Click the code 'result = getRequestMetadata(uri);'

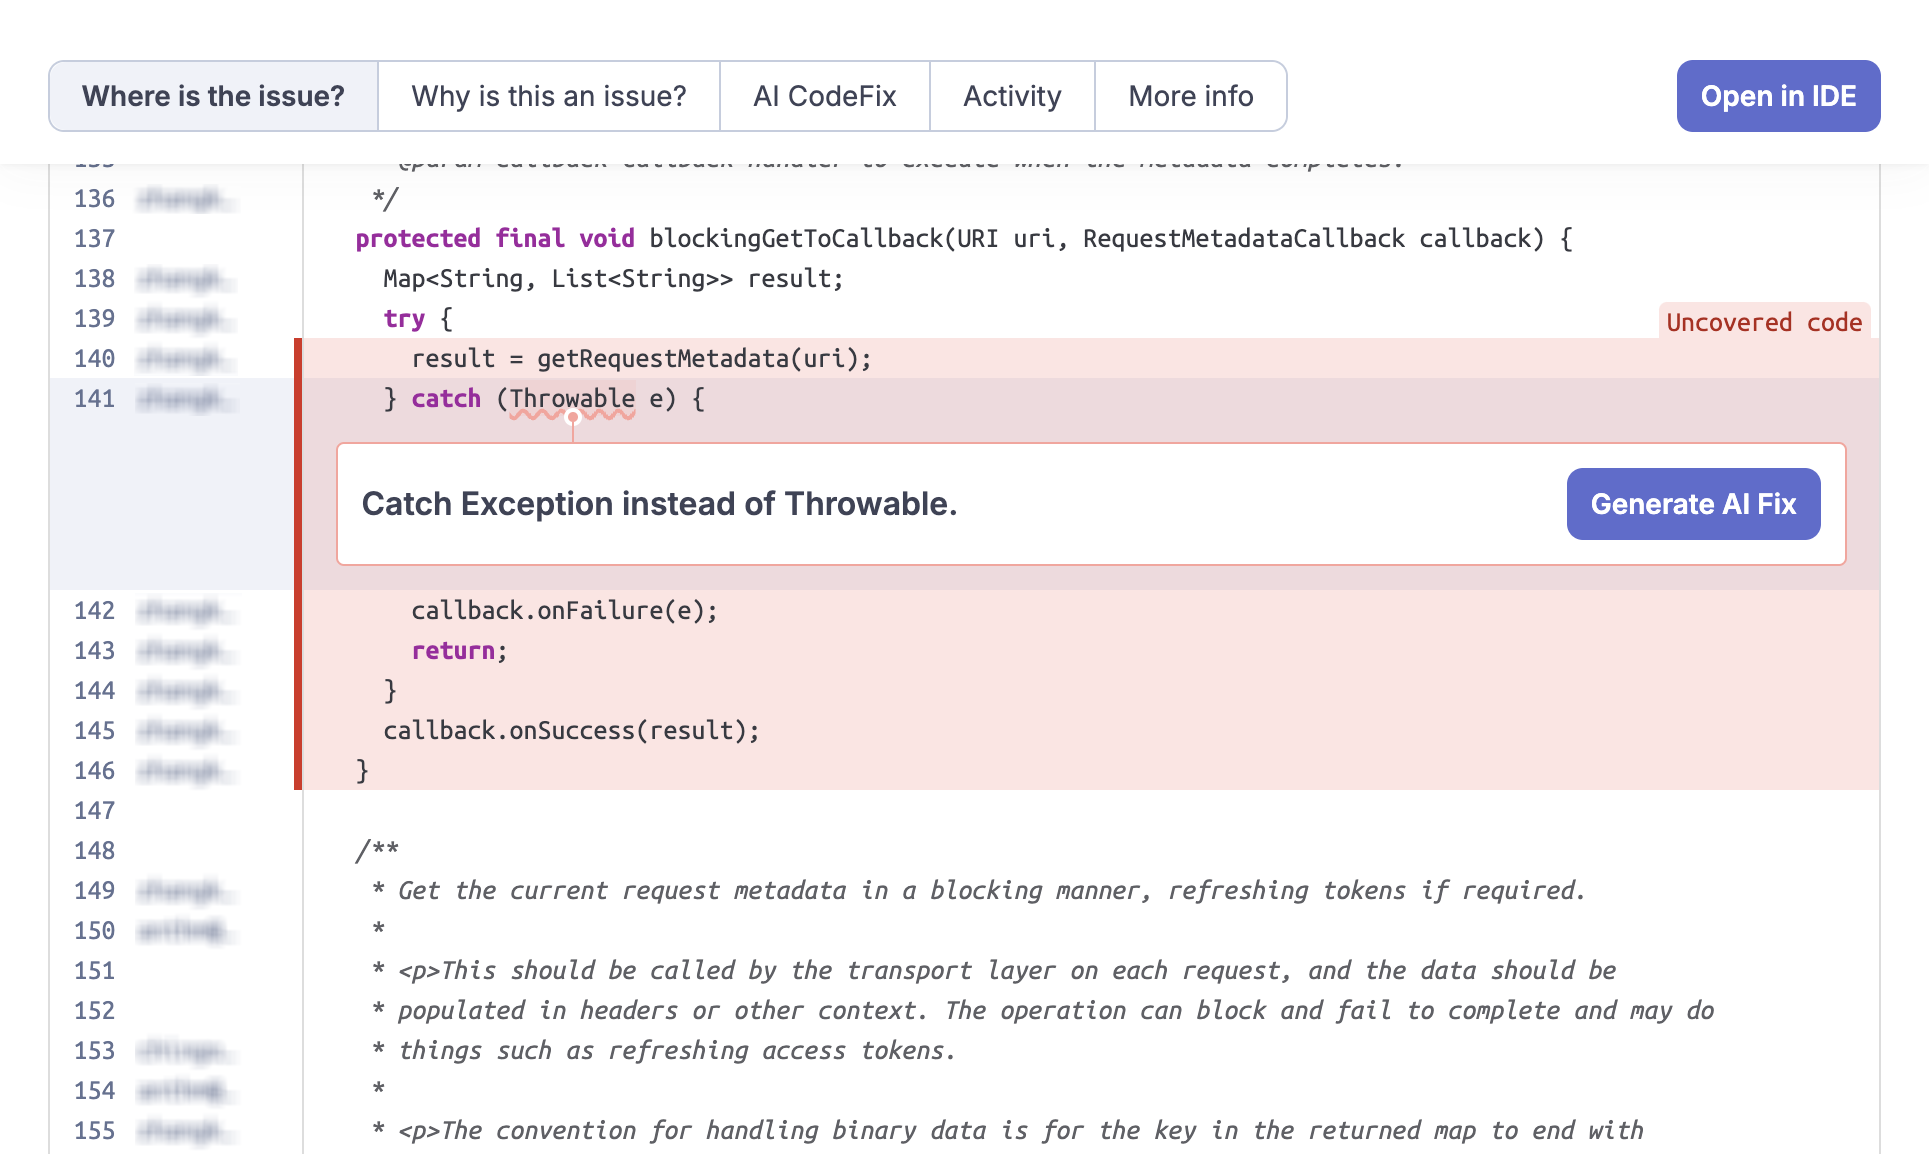641,359
